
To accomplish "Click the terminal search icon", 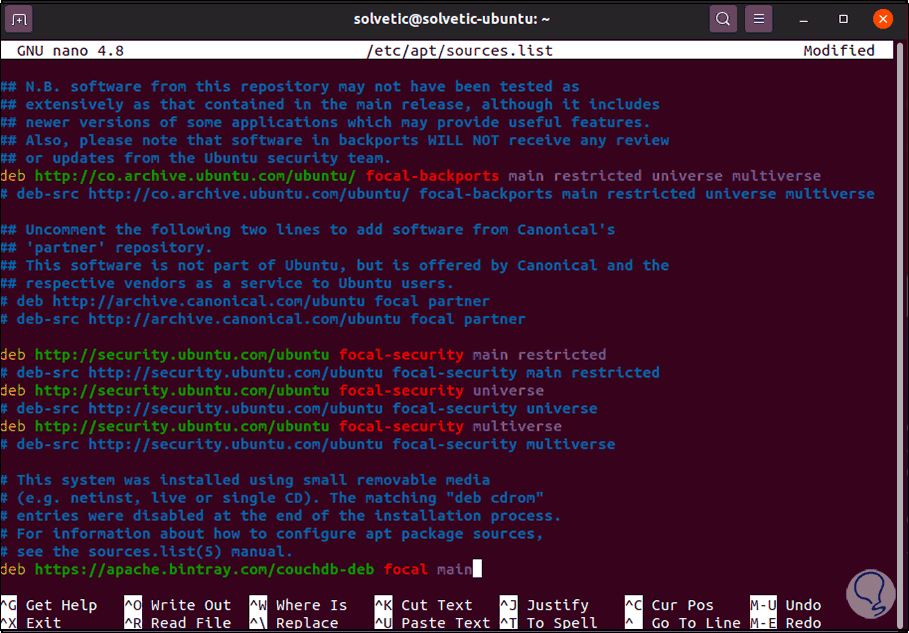I will coord(723,19).
